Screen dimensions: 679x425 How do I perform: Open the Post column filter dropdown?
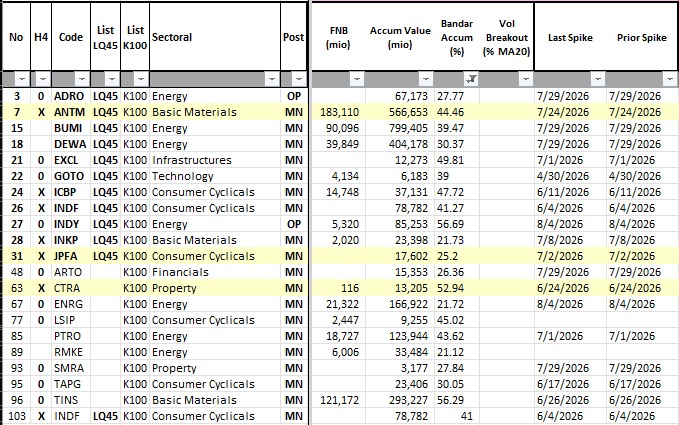tap(299, 79)
